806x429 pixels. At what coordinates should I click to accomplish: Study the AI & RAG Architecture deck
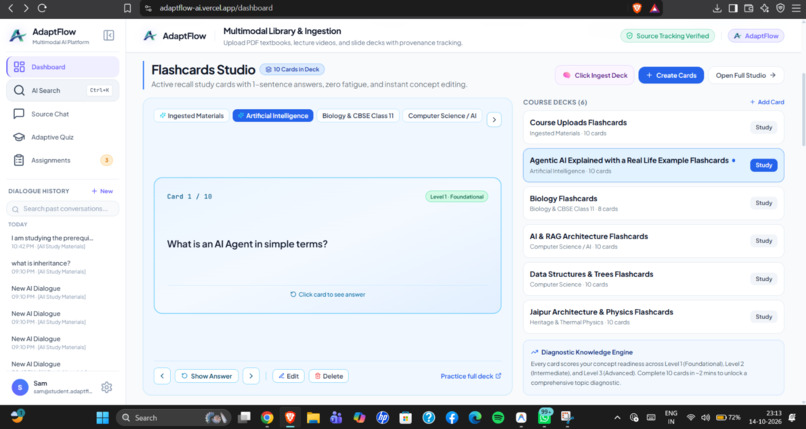click(x=763, y=241)
